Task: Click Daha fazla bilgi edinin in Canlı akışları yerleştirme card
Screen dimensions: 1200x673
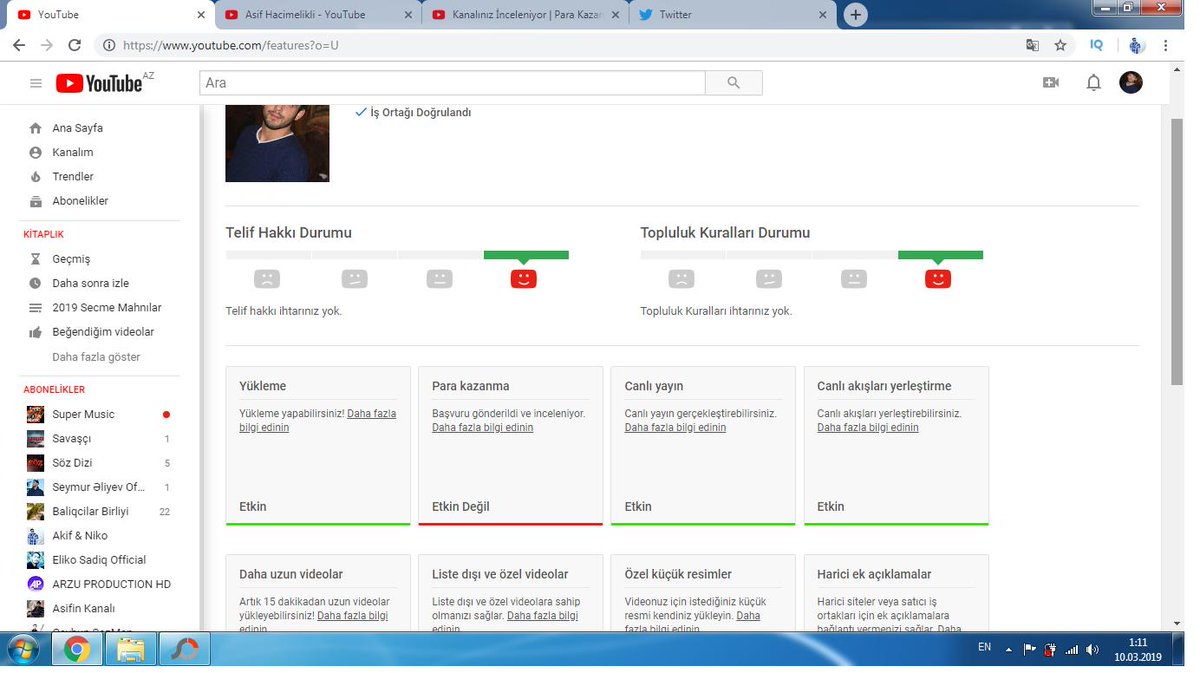Action: [867, 427]
